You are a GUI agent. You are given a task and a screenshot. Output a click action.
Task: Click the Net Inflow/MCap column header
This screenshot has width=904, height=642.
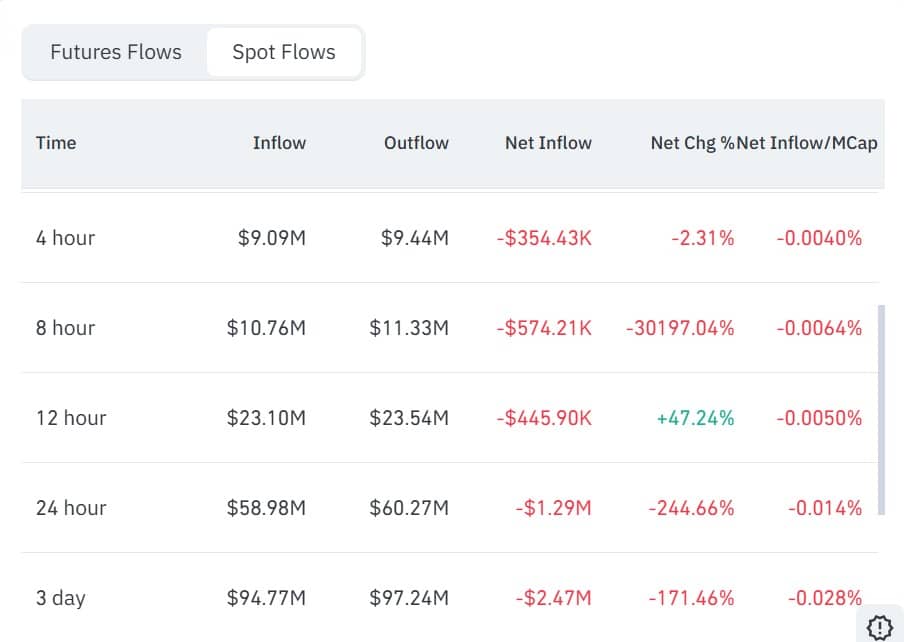808,143
